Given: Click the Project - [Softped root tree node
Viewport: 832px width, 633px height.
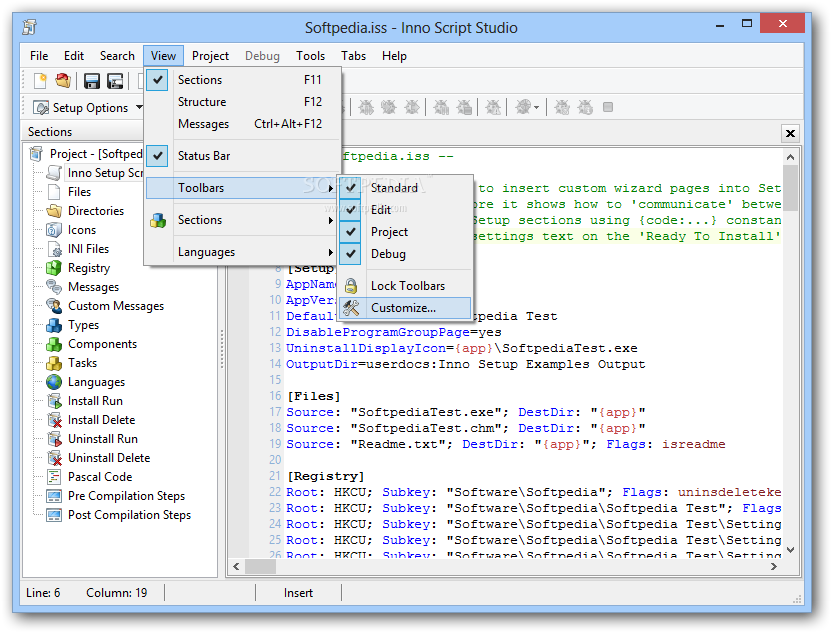Looking at the screenshot, I should (x=96, y=154).
